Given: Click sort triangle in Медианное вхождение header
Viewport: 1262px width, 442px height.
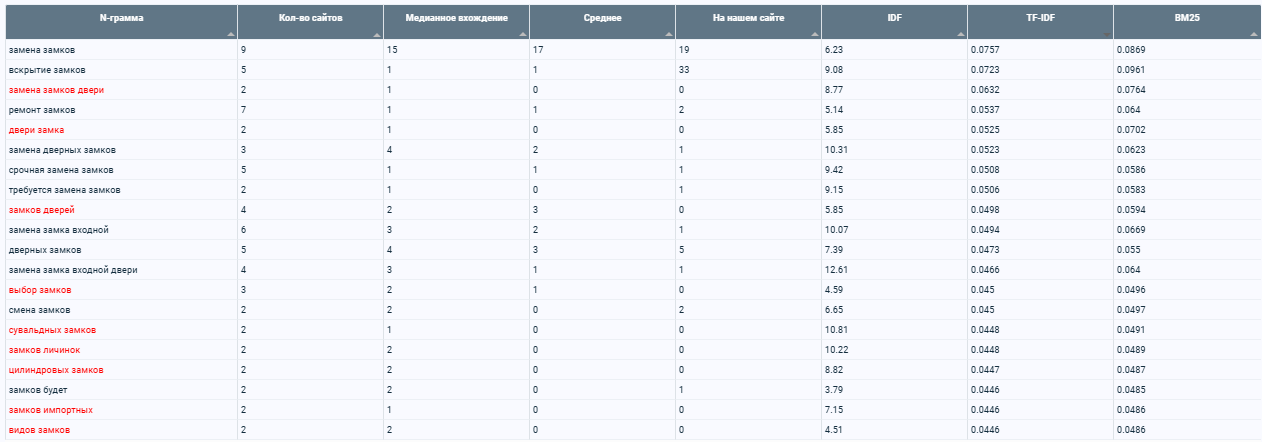Looking at the screenshot, I should point(523,34).
